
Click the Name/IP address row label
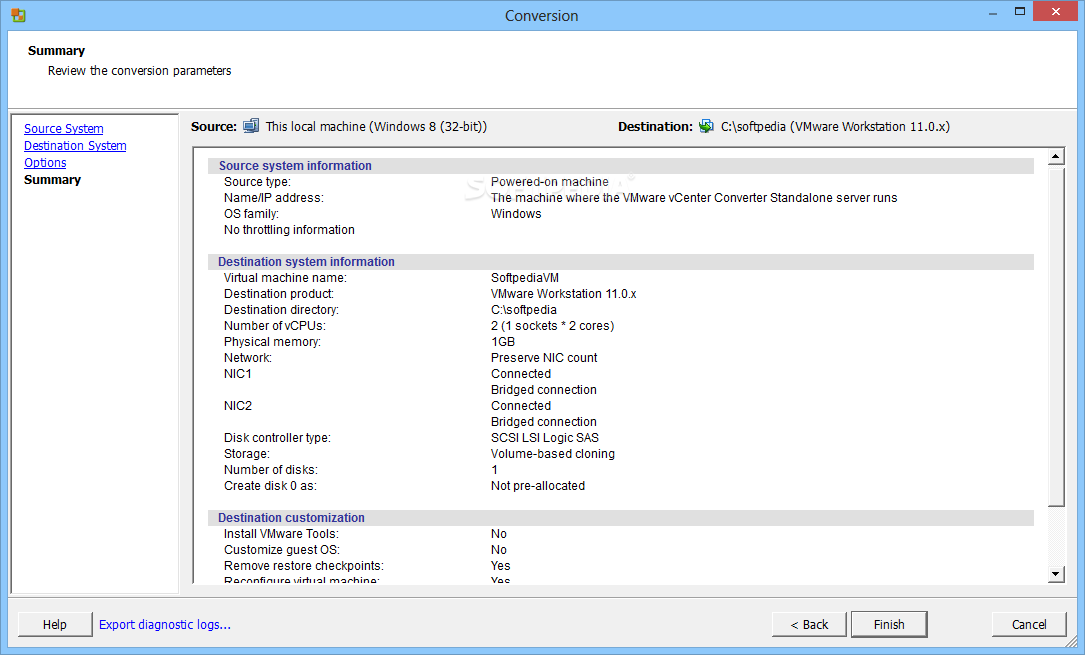tap(273, 198)
